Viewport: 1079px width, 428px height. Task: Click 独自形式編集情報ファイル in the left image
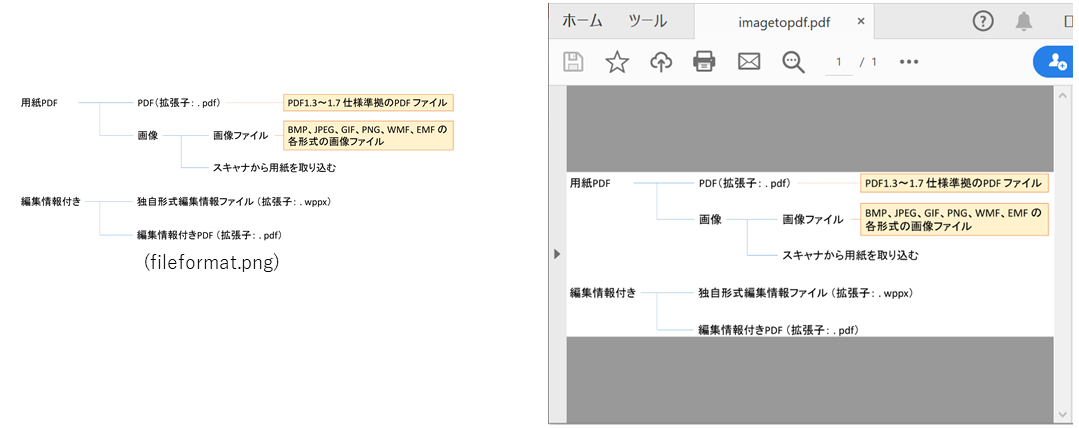234,201
